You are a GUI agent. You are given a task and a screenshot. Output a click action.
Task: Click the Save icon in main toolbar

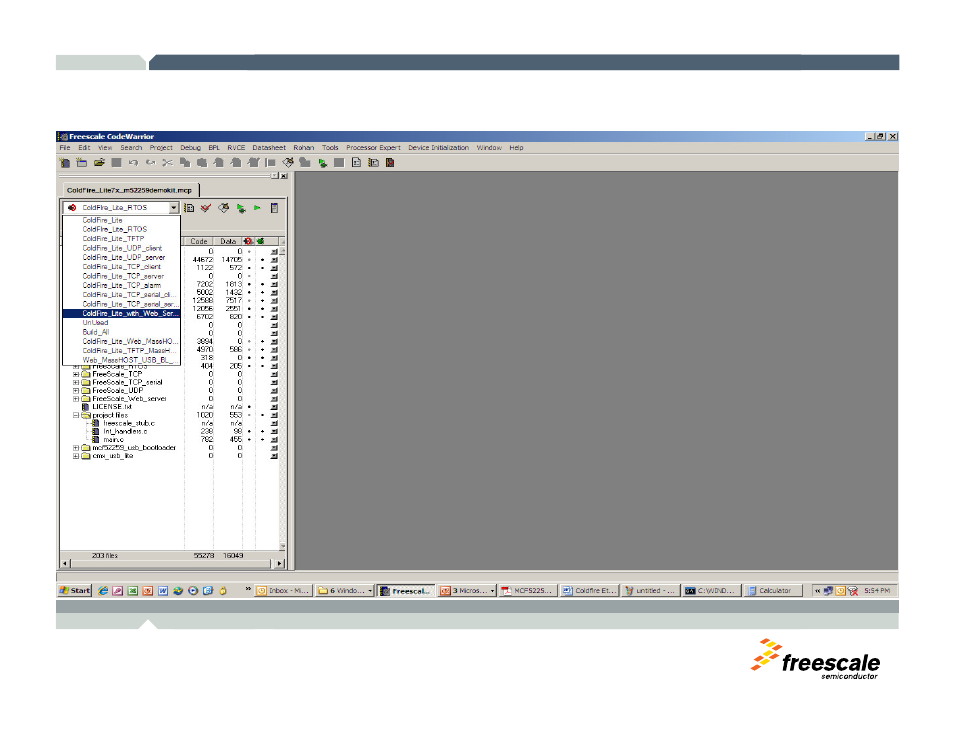[x=116, y=162]
